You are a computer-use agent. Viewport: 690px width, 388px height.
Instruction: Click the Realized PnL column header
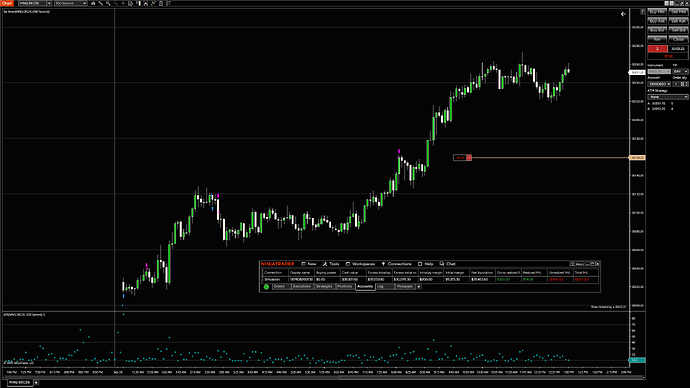534,273
